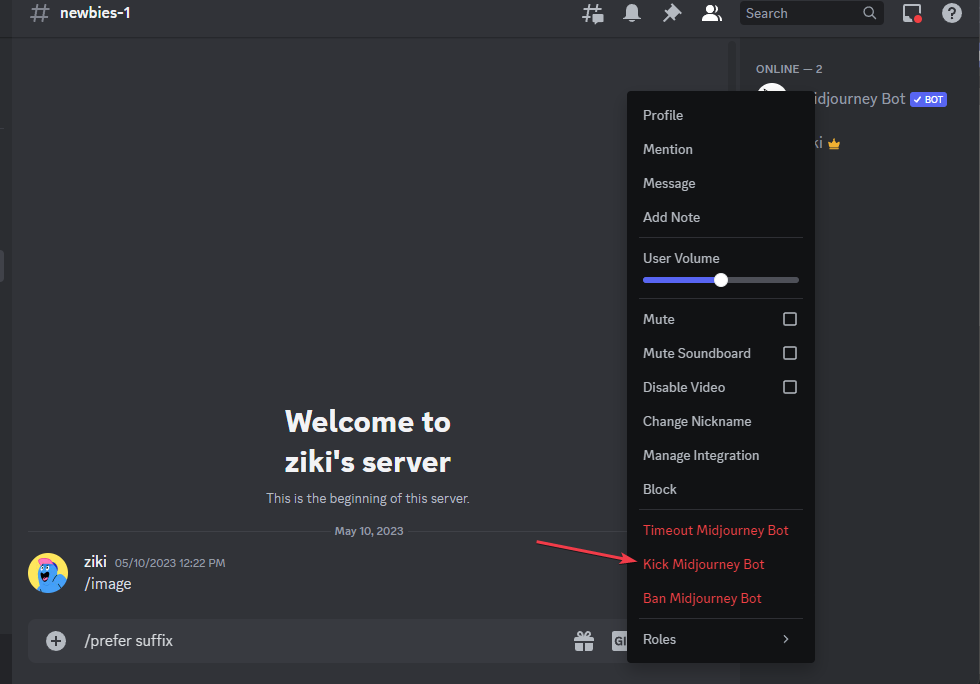Click the notification bell icon
Screen dimensions: 980x684
(x=632, y=13)
